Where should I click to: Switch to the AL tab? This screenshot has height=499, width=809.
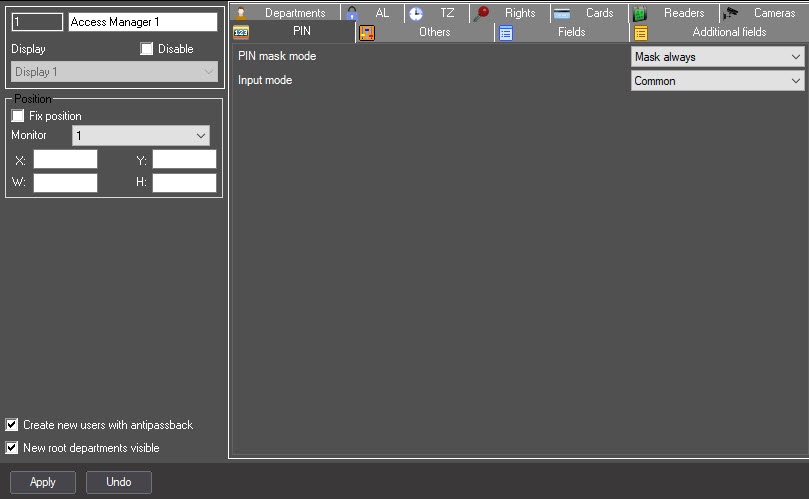pos(373,13)
